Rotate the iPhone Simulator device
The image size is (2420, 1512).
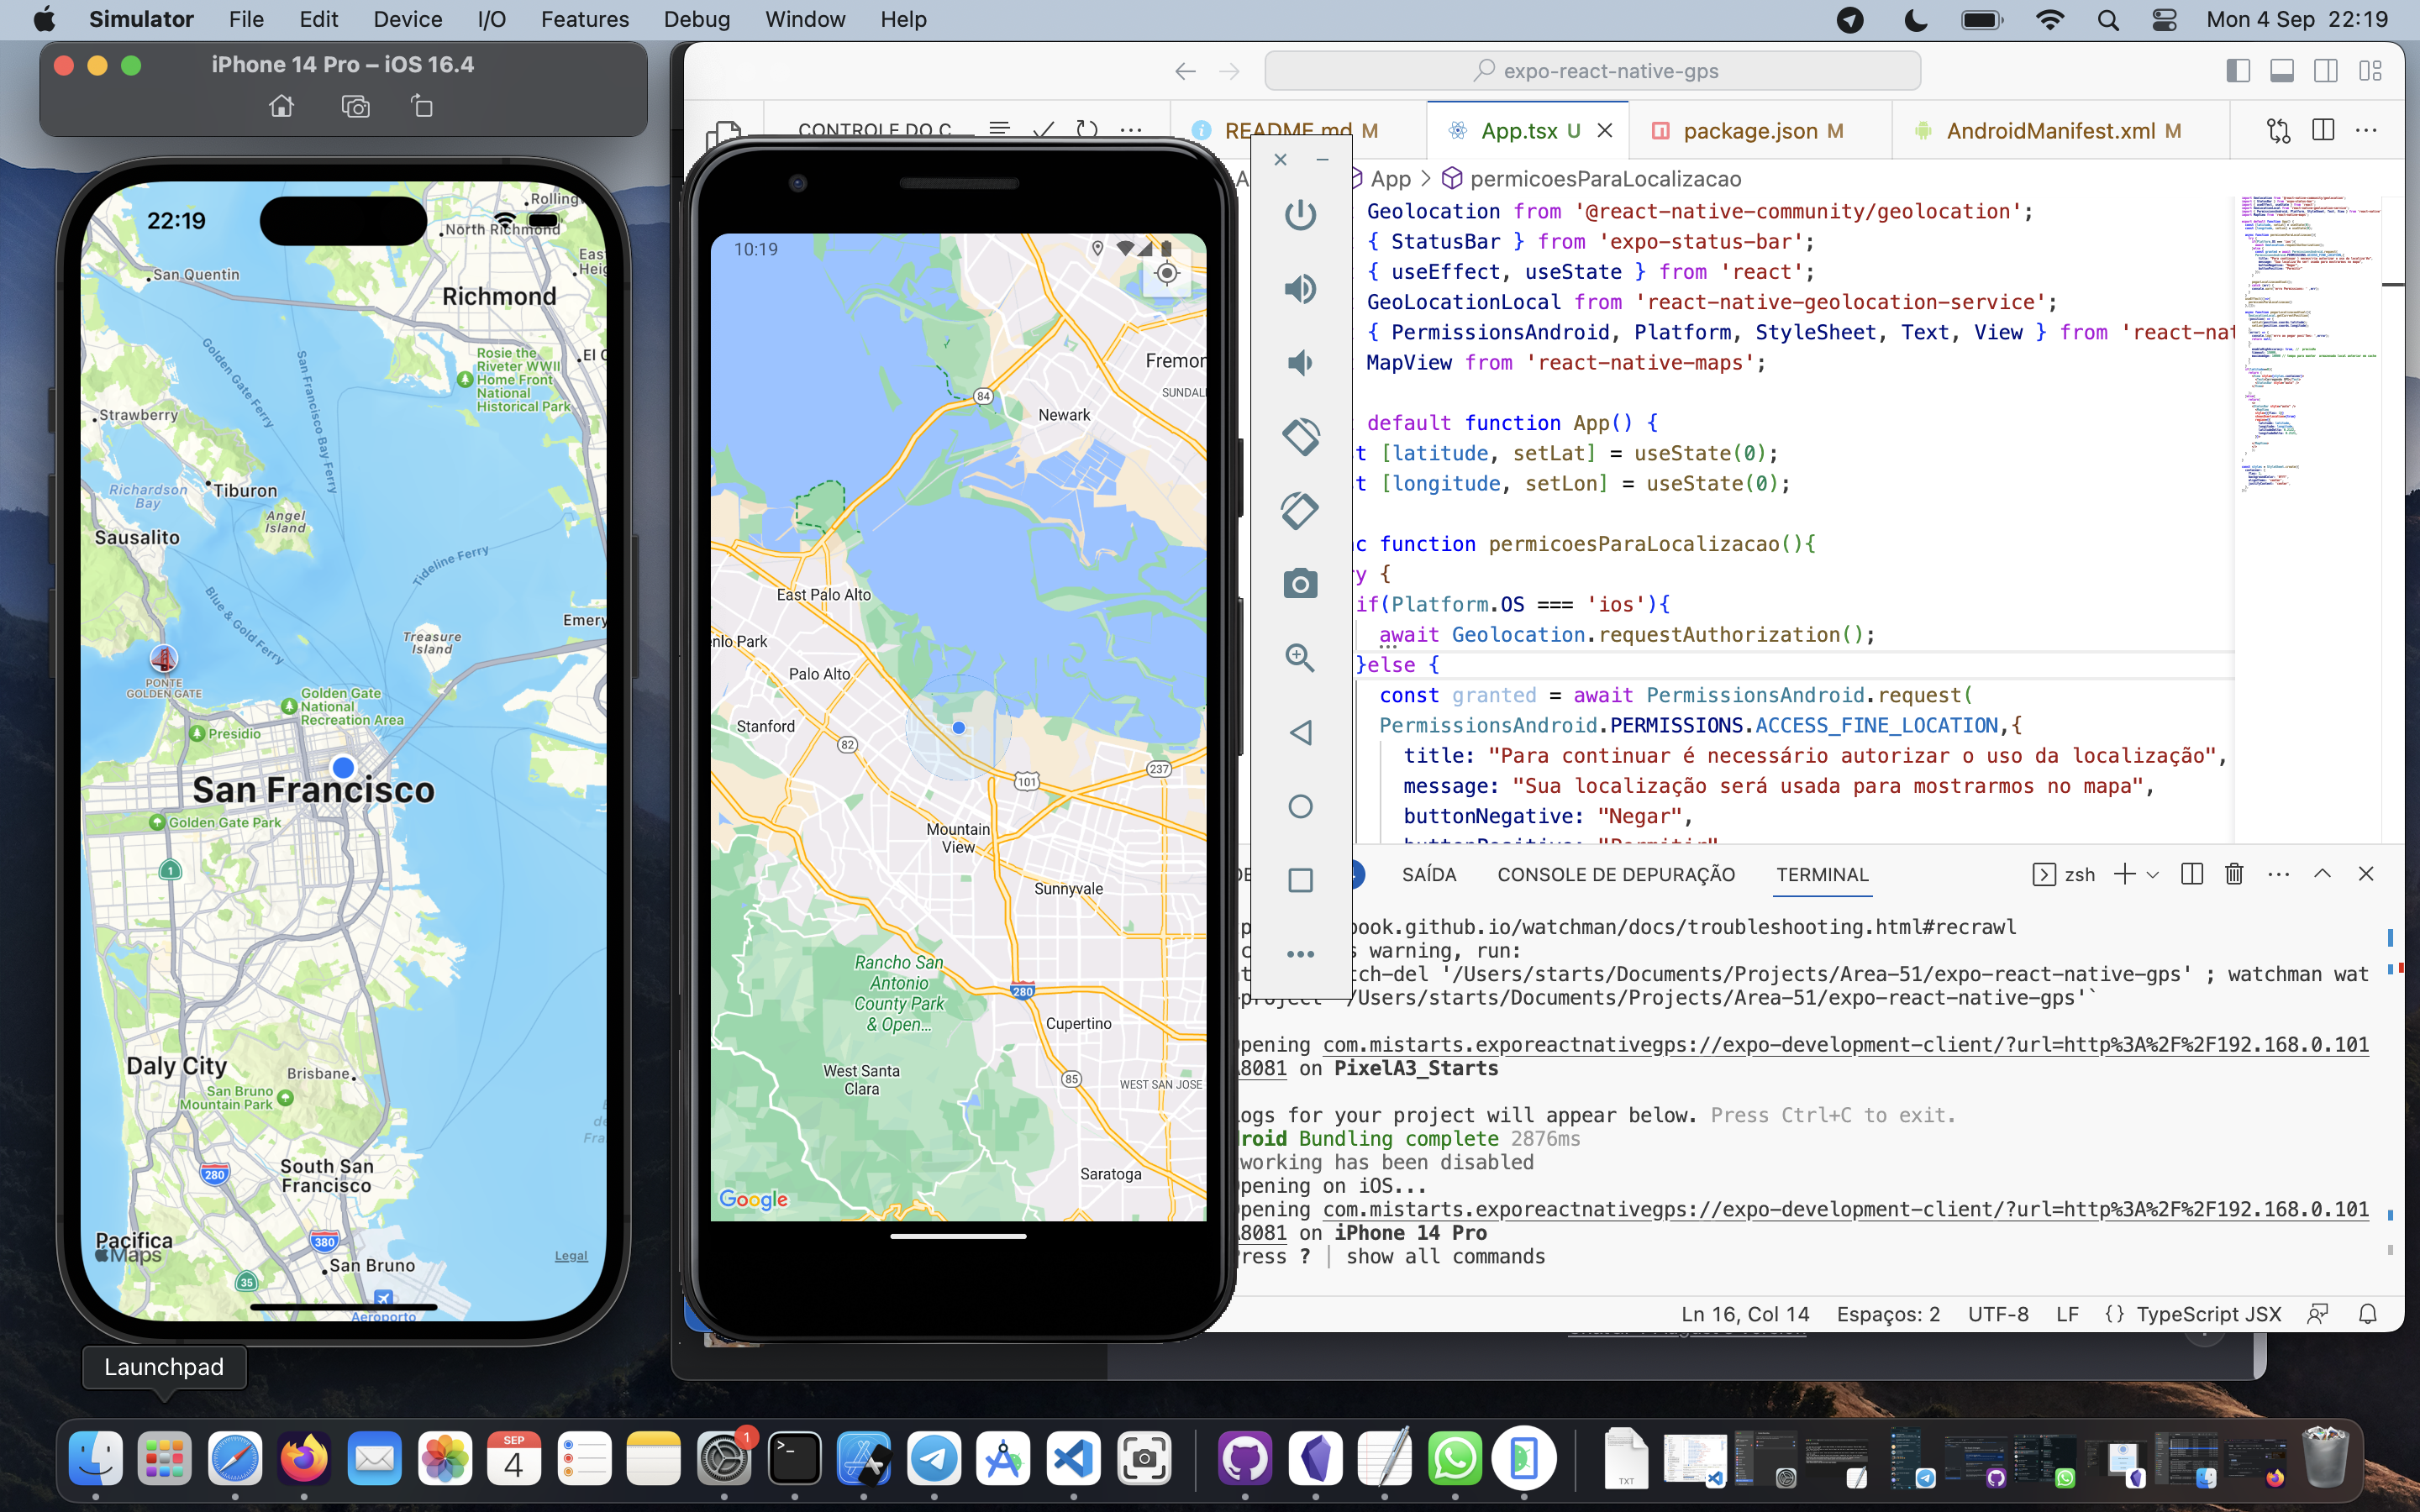coord(422,106)
